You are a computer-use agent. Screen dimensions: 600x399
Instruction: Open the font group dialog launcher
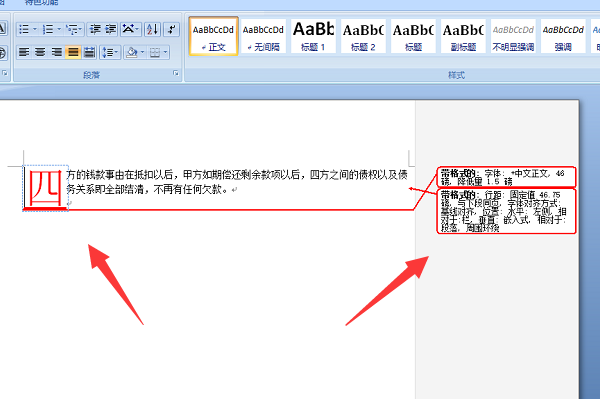5,73
